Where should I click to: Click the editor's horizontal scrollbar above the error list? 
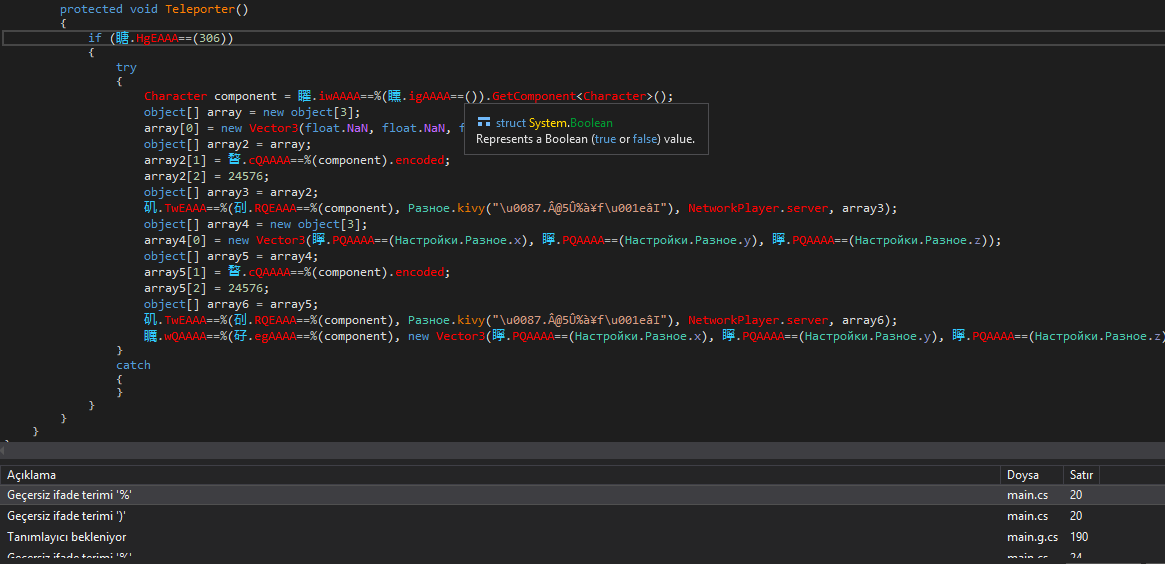tap(582, 452)
